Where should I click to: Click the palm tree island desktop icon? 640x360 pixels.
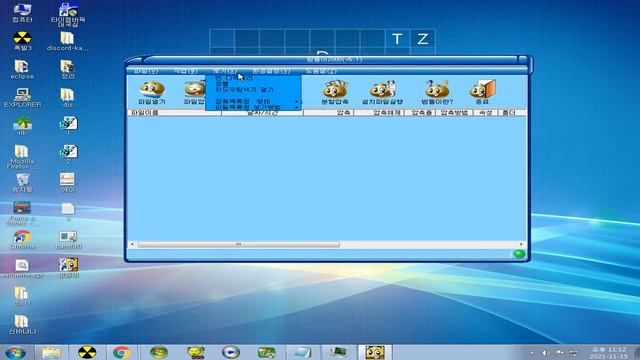[22, 126]
